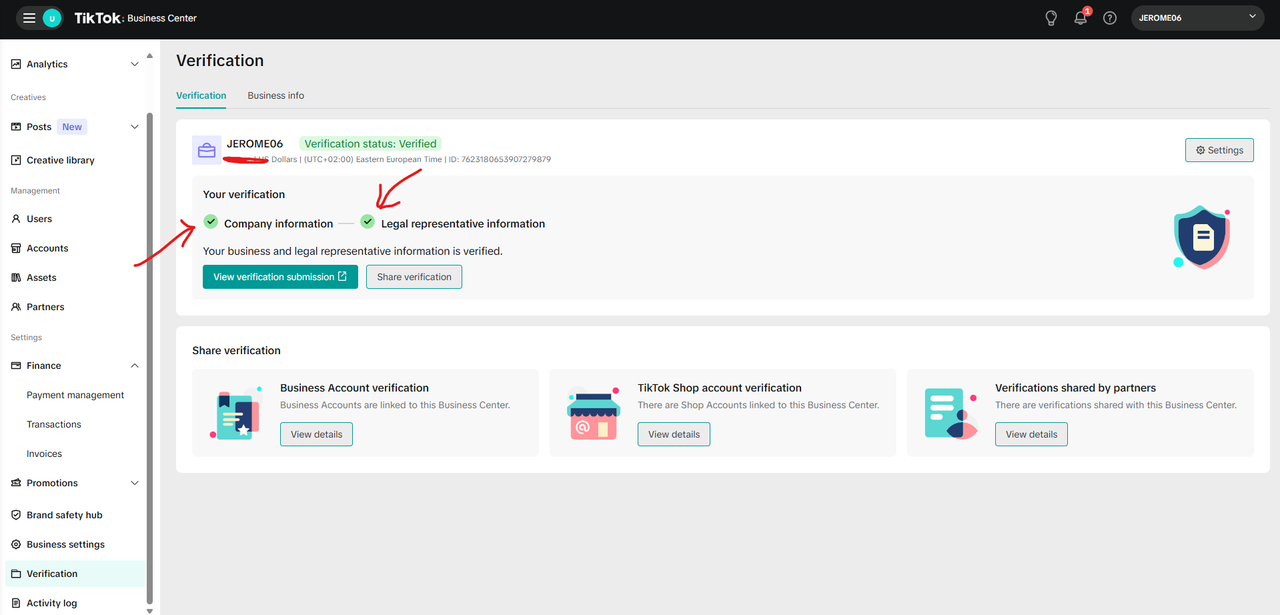The image size is (1280, 615).
Task: Open Invoices under Finance
Action: coord(44,454)
